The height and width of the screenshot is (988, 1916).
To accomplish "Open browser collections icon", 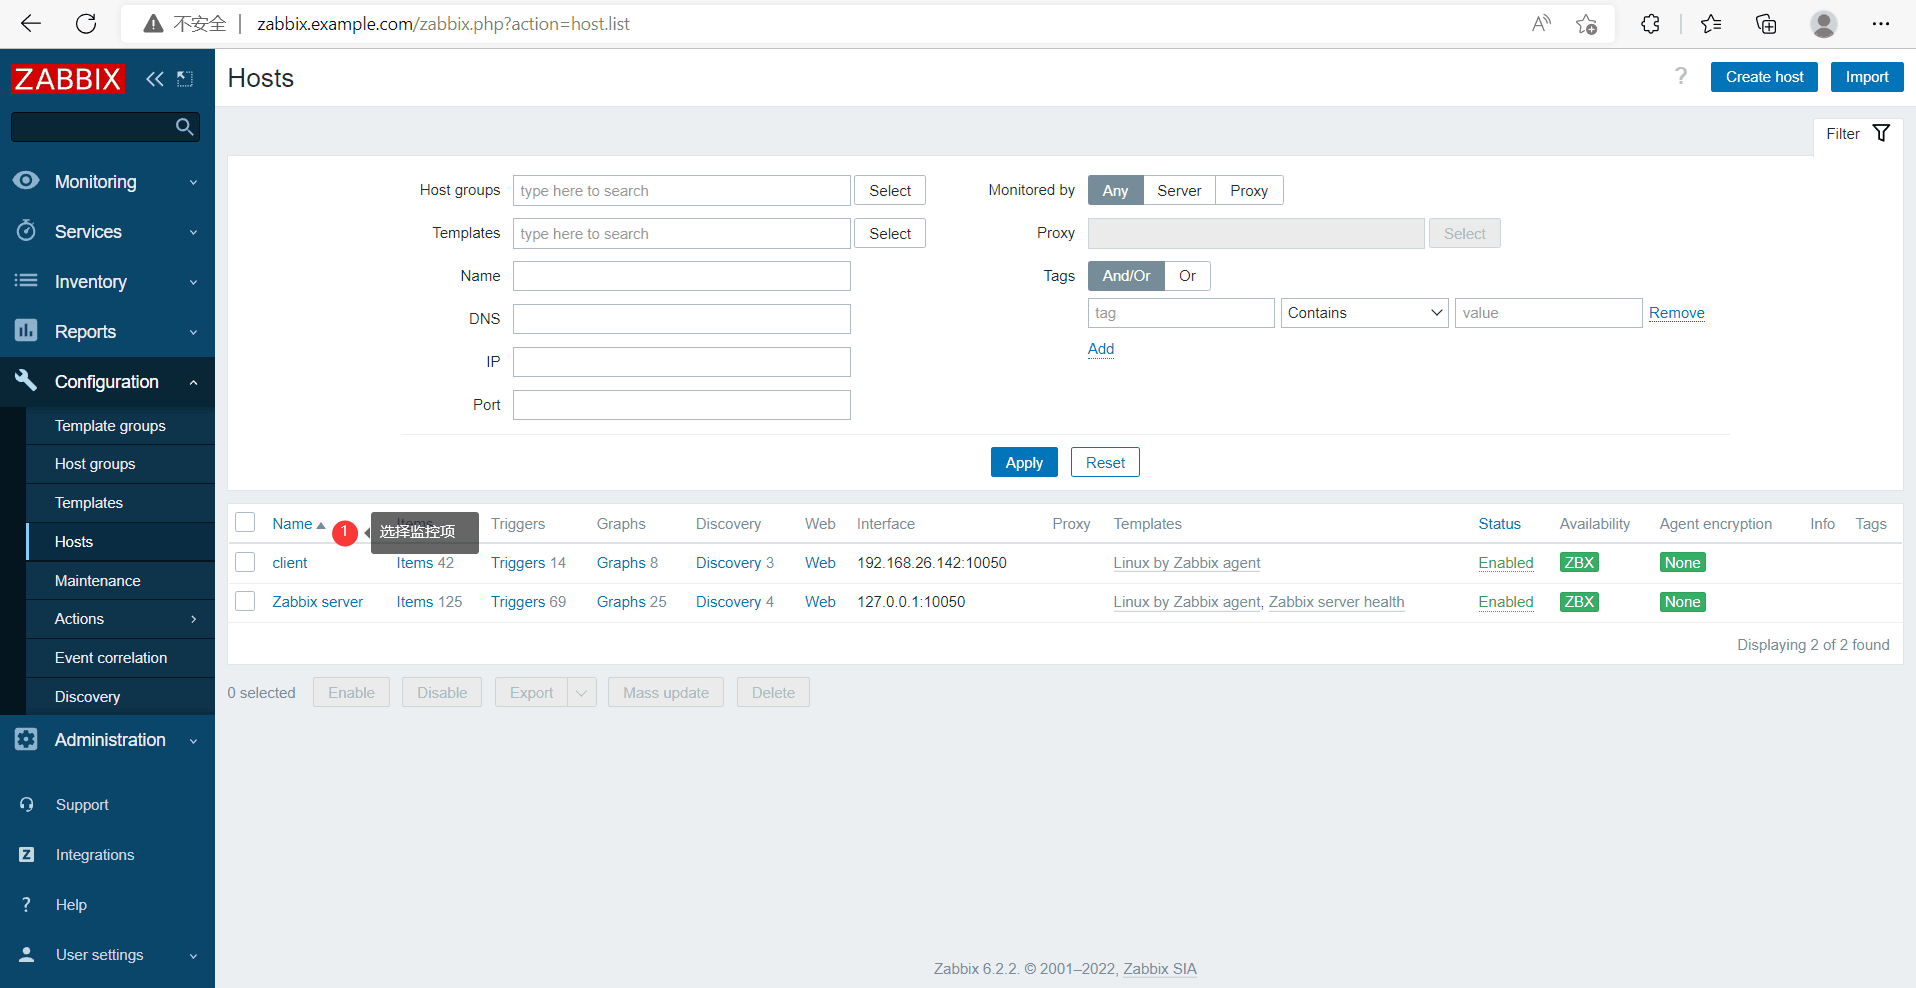I will [x=1767, y=24].
